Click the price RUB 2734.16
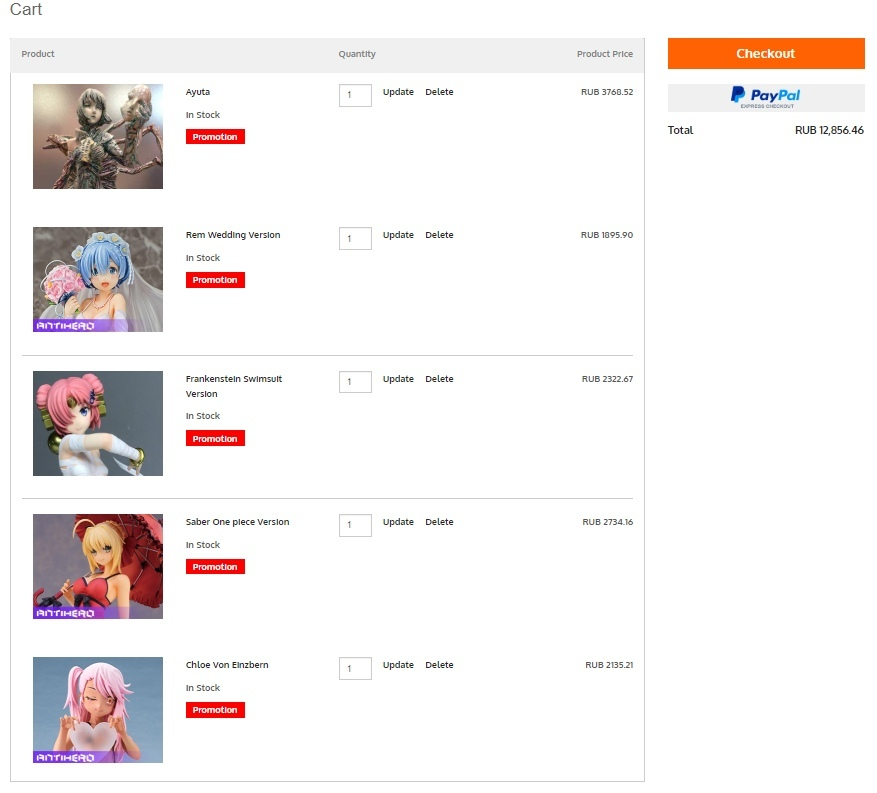 [x=607, y=522]
